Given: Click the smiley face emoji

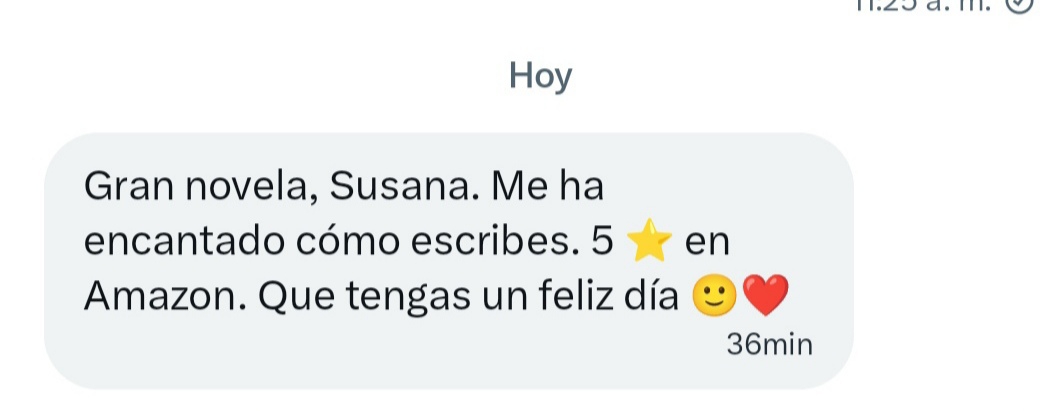Looking at the screenshot, I should pos(714,296).
